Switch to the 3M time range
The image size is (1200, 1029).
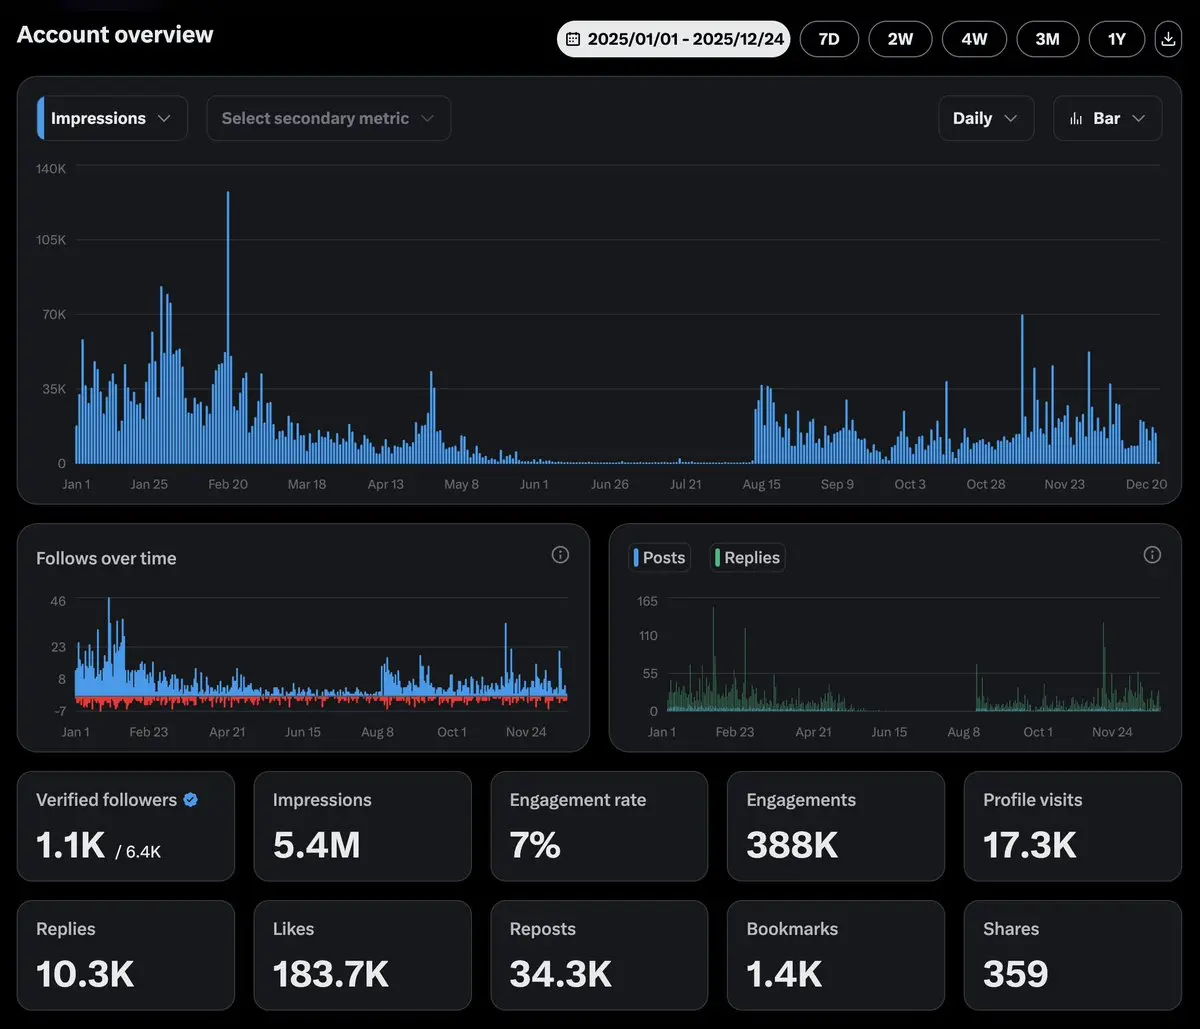1047,39
